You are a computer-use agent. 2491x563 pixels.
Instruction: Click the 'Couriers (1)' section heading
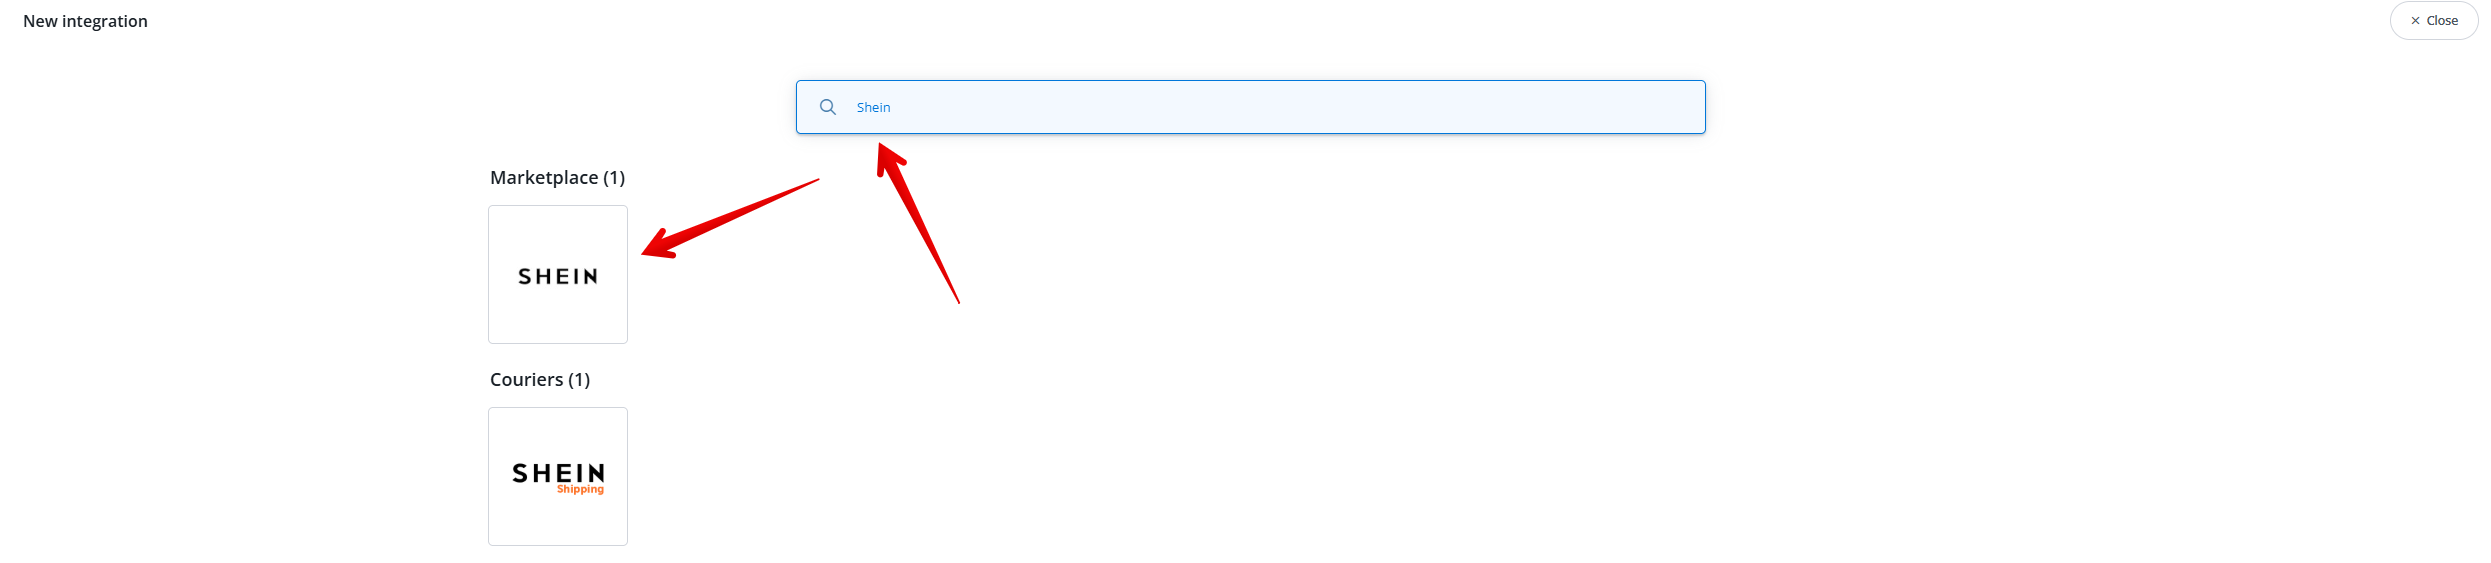[x=540, y=380]
